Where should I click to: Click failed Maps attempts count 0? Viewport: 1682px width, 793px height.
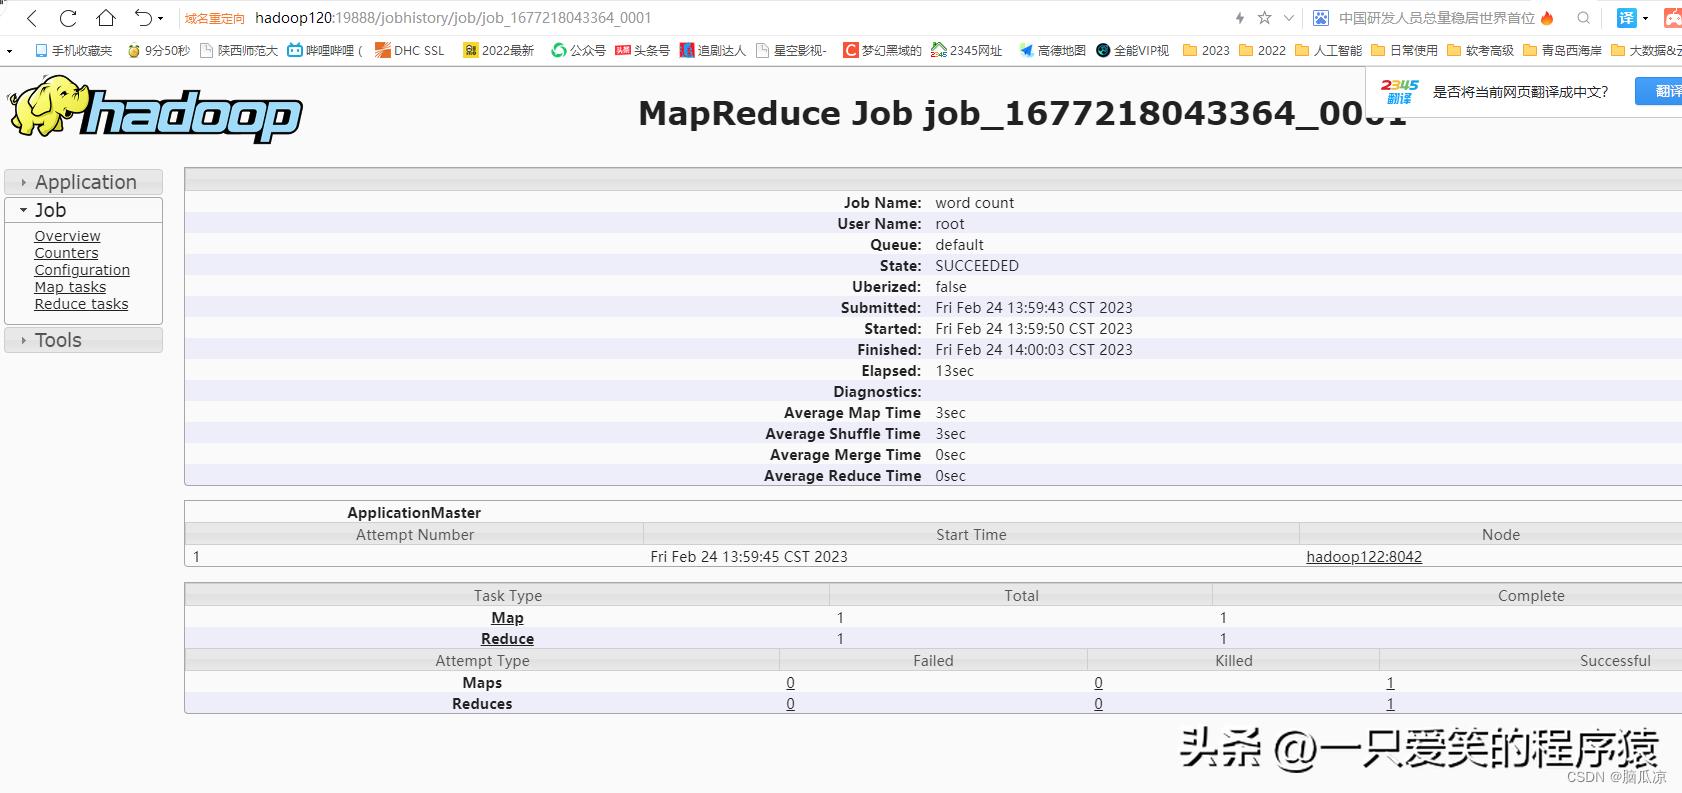790,683
